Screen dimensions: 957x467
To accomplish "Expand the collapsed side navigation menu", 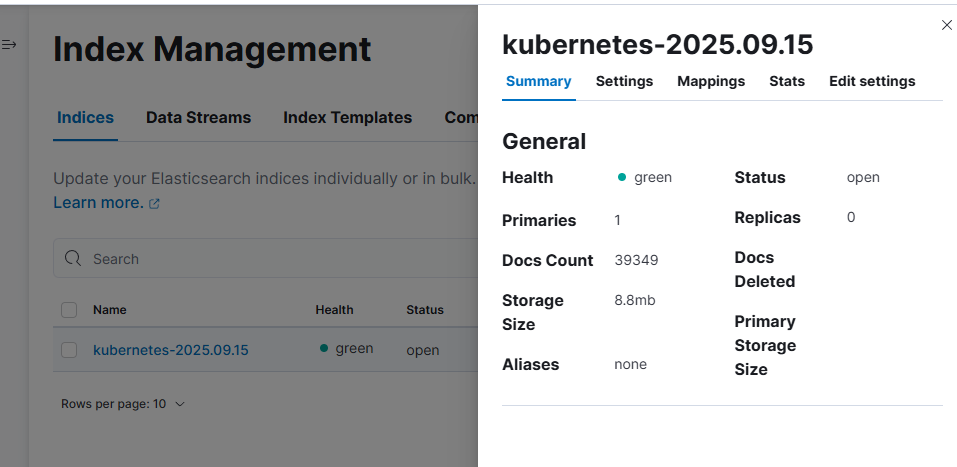I will pyautogui.click(x=9, y=45).
